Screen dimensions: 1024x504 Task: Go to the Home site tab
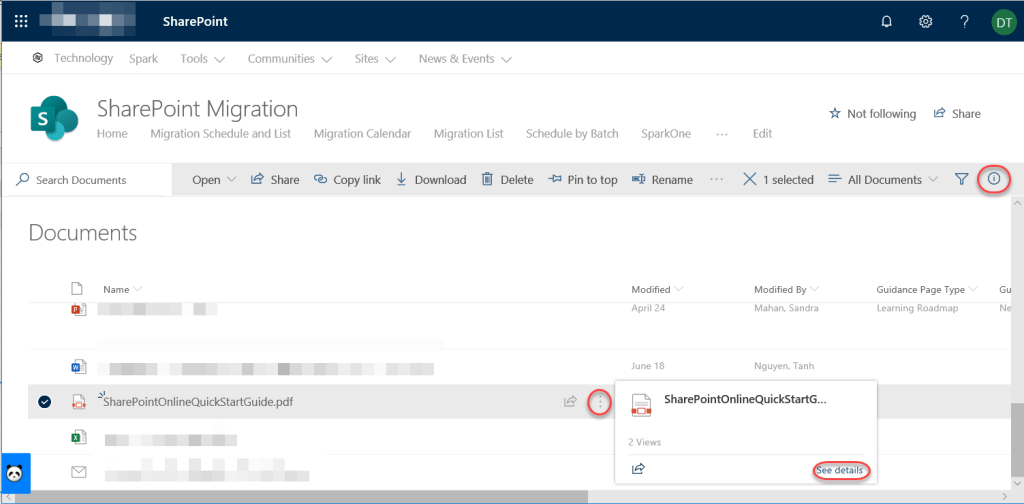coord(112,133)
